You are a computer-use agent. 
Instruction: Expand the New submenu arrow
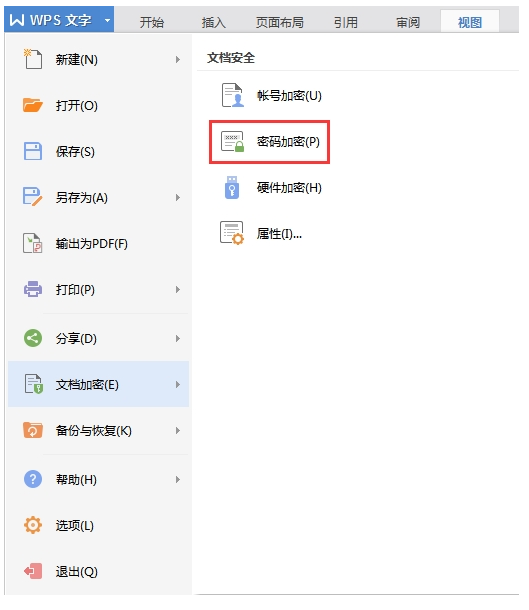click(x=178, y=59)
